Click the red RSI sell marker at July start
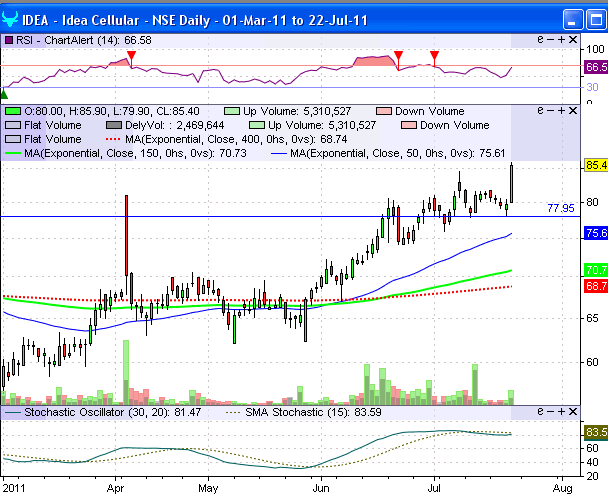 434,55
